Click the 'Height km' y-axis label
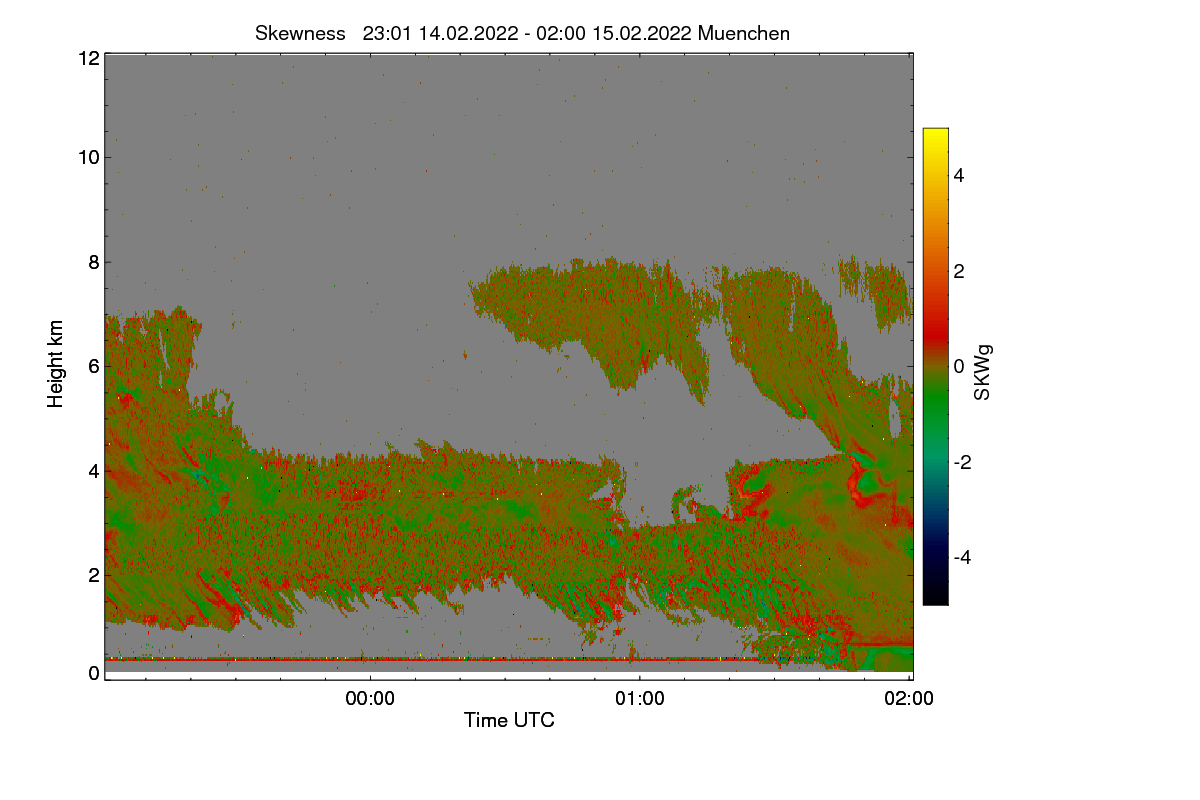1200x800 pixels. (x=56, y=363)
